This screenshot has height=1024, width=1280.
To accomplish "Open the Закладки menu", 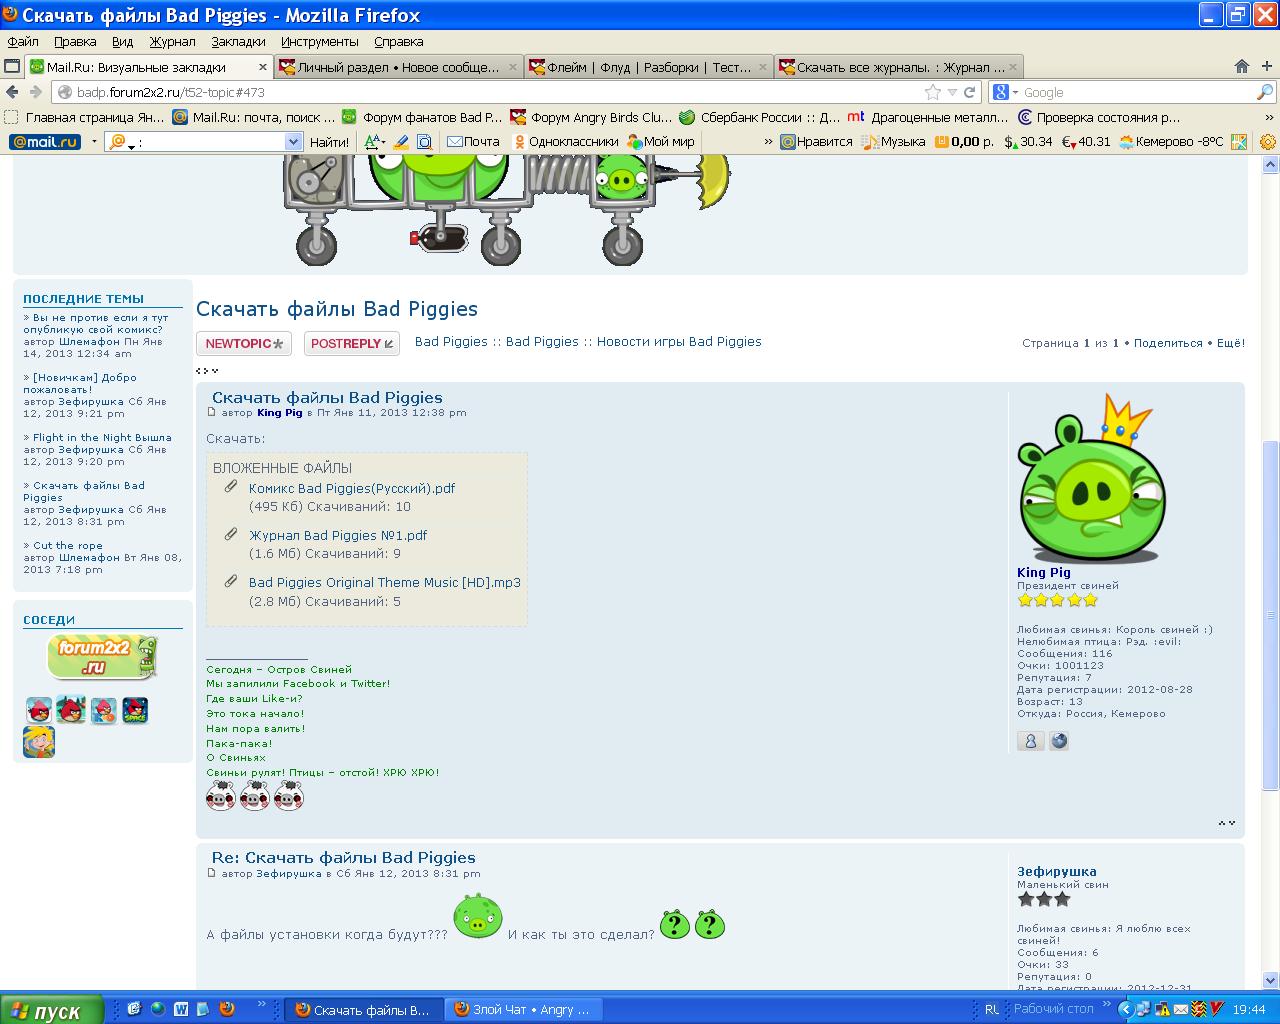I will click(238, 41).
